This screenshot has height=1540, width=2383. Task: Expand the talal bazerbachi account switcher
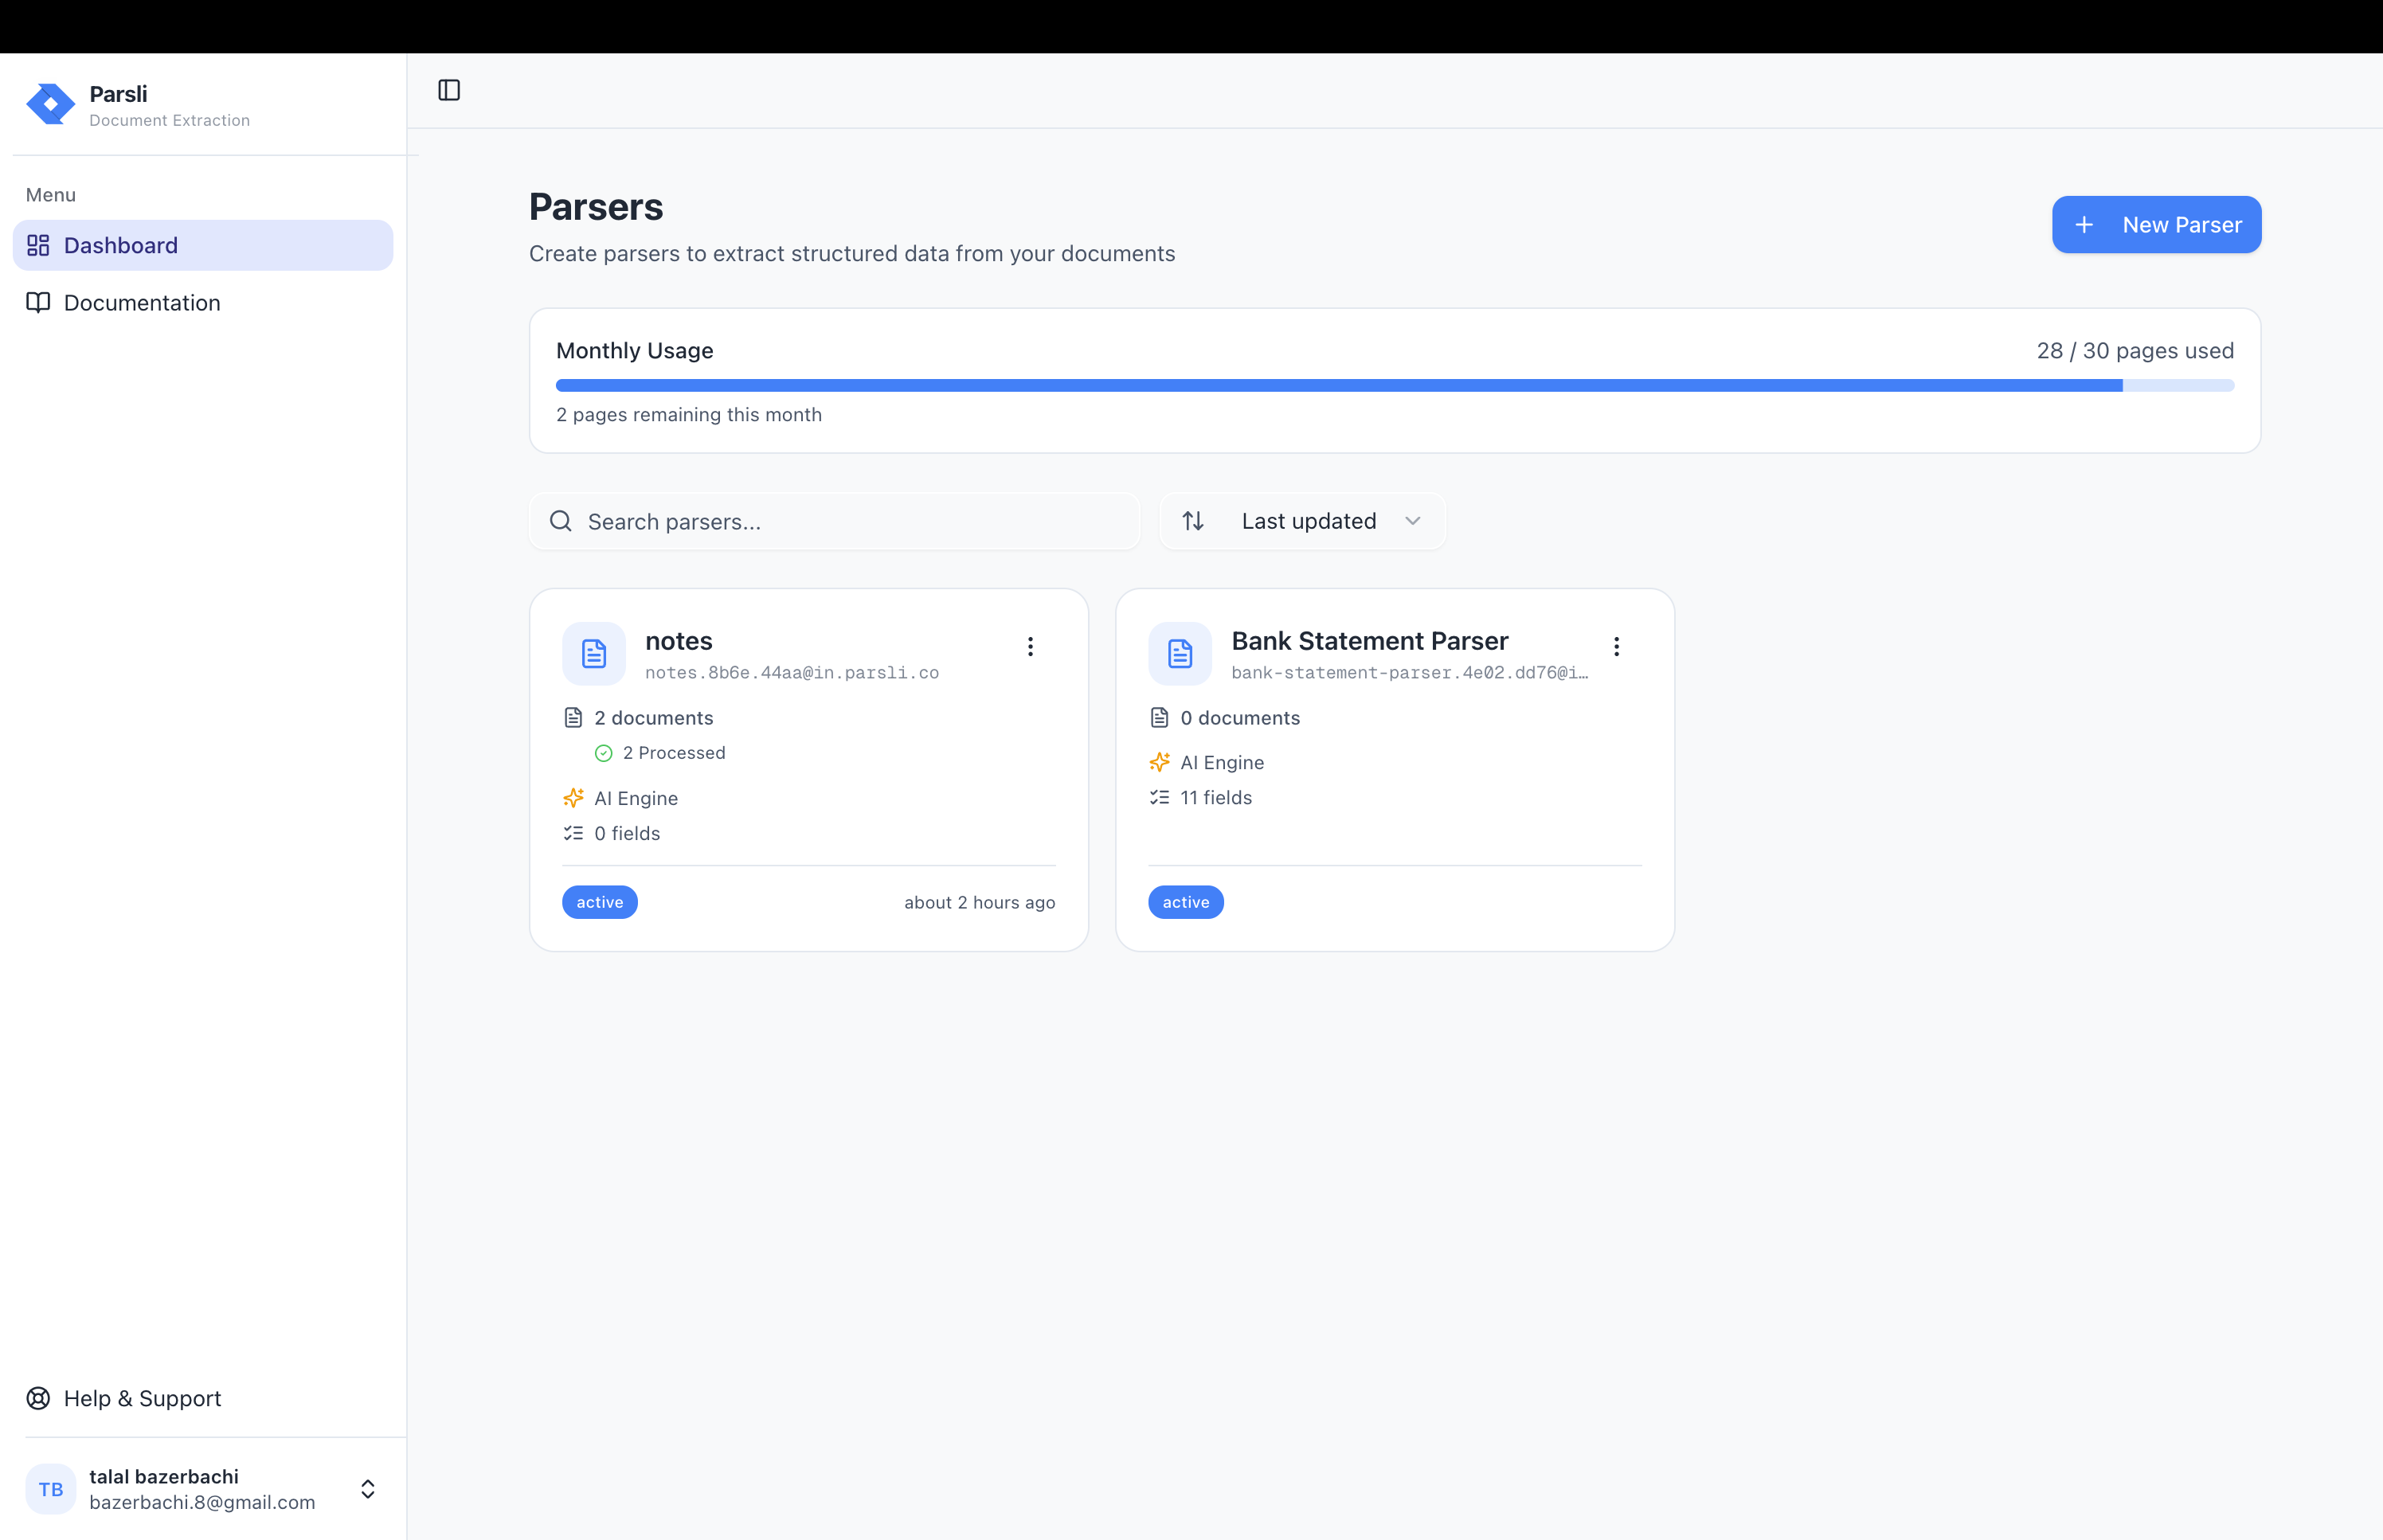[367, 1489]
